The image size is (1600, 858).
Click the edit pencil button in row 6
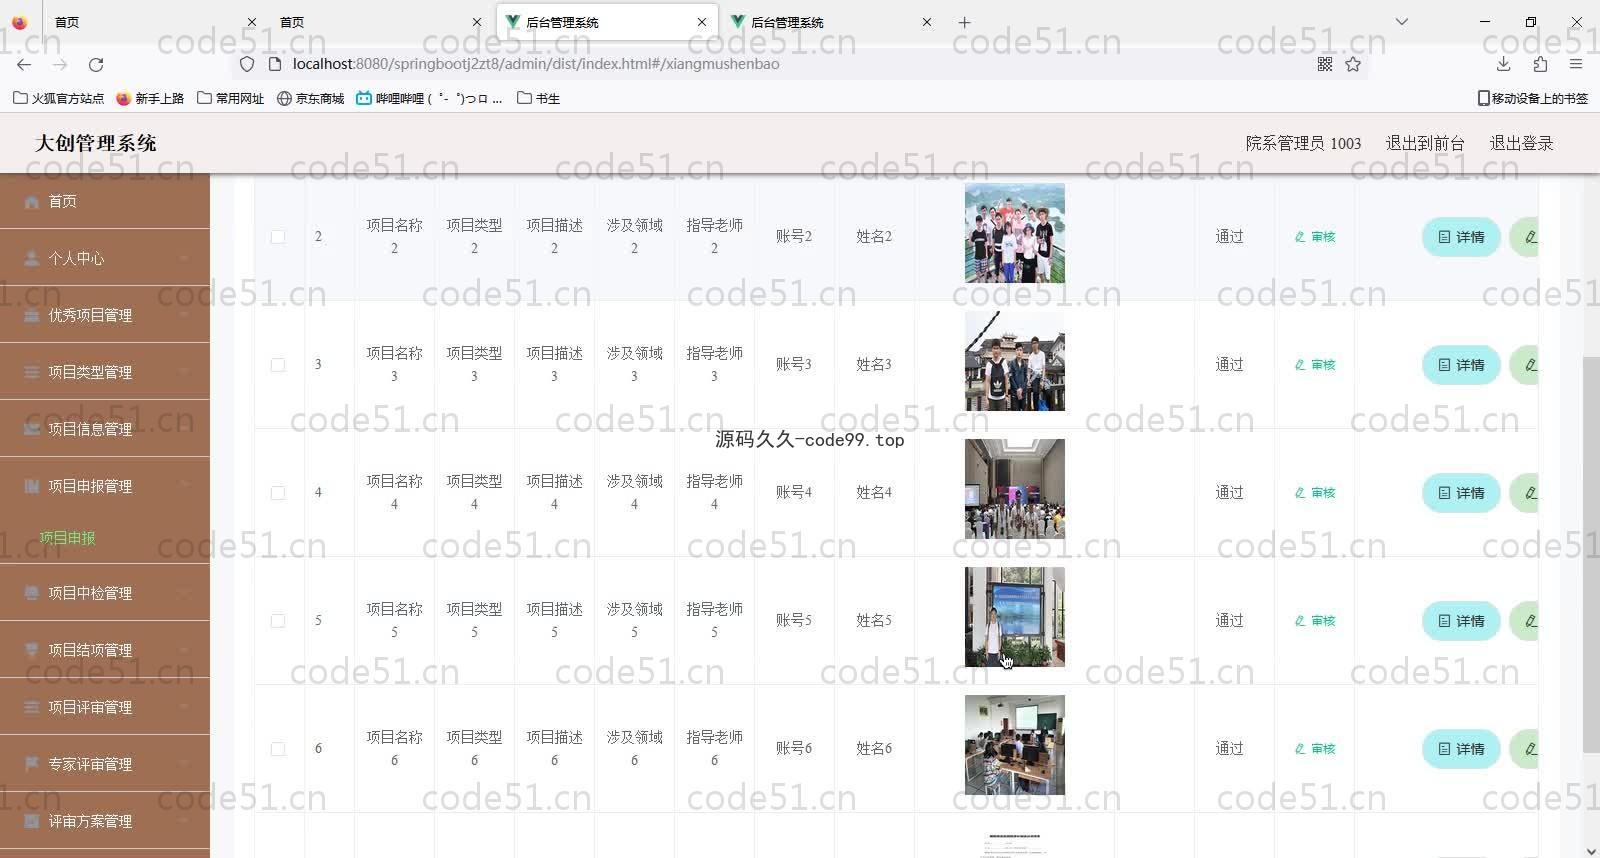[x=1524, y=749]
